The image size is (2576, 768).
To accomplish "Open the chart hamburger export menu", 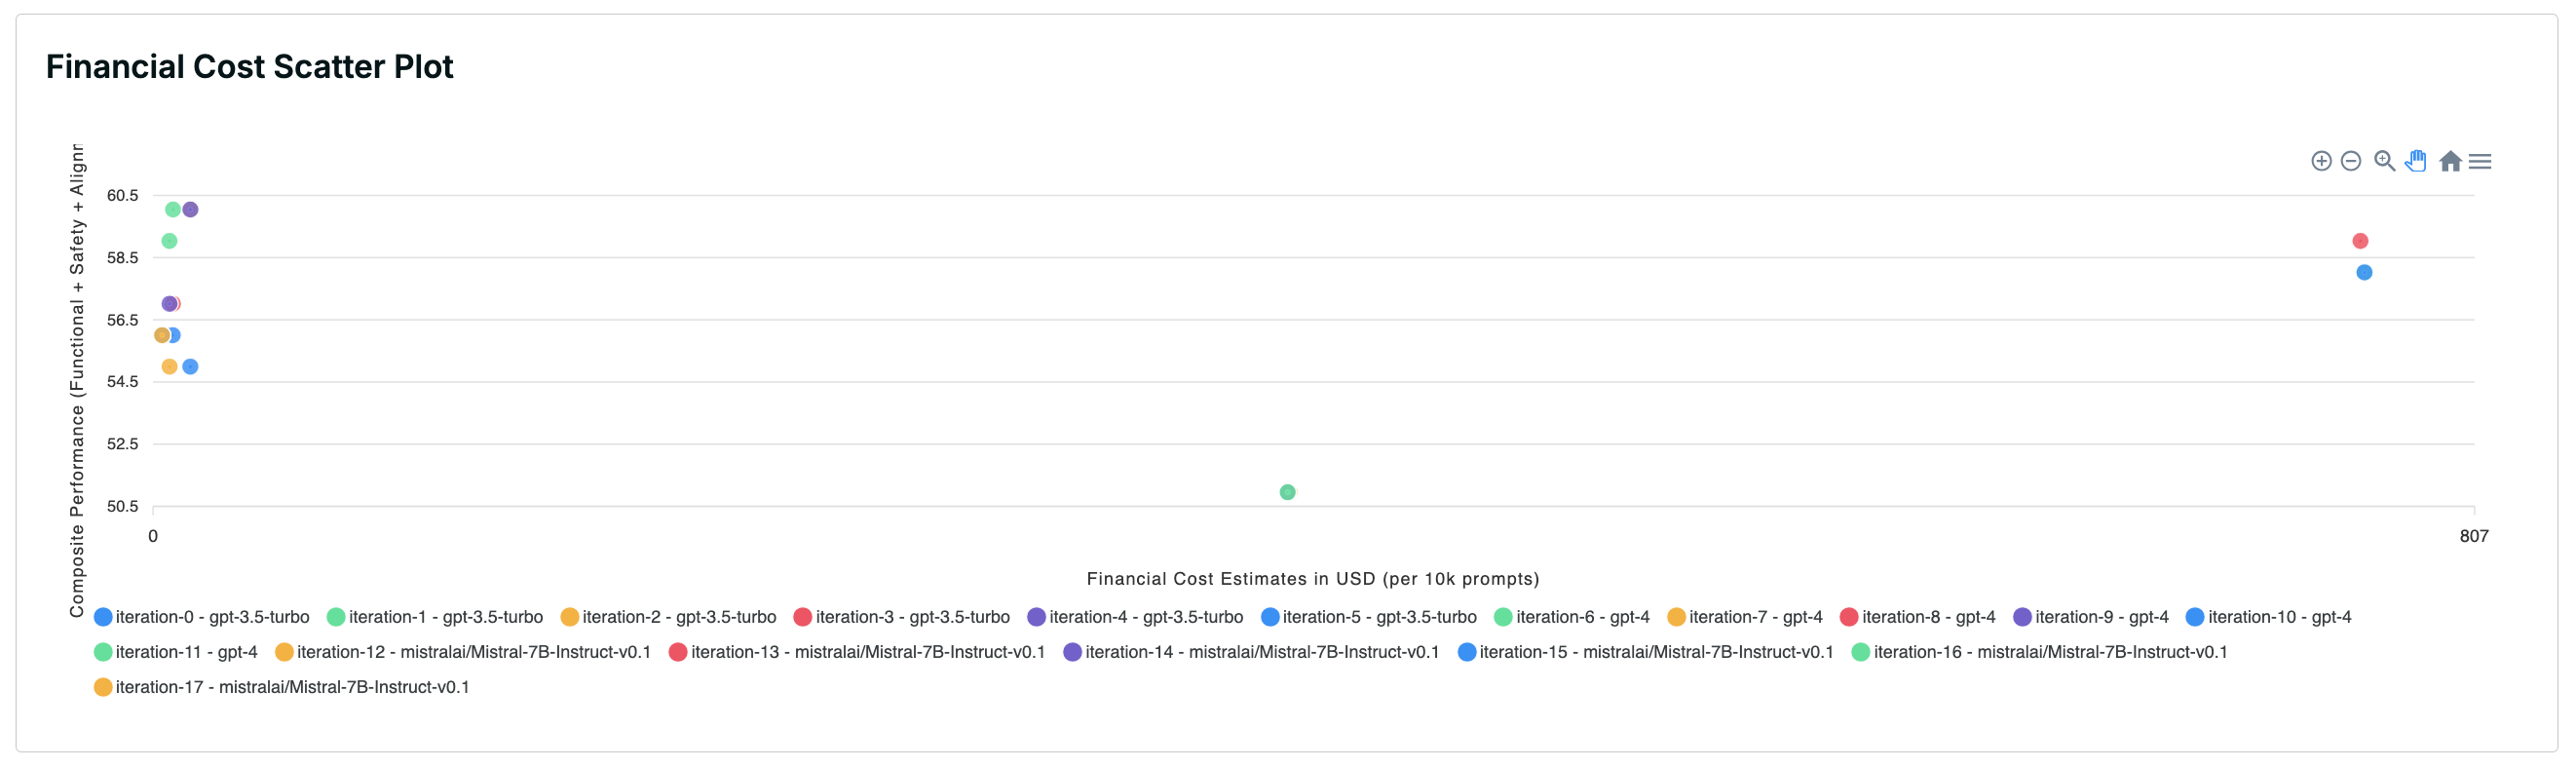I will pos(2480,161).
